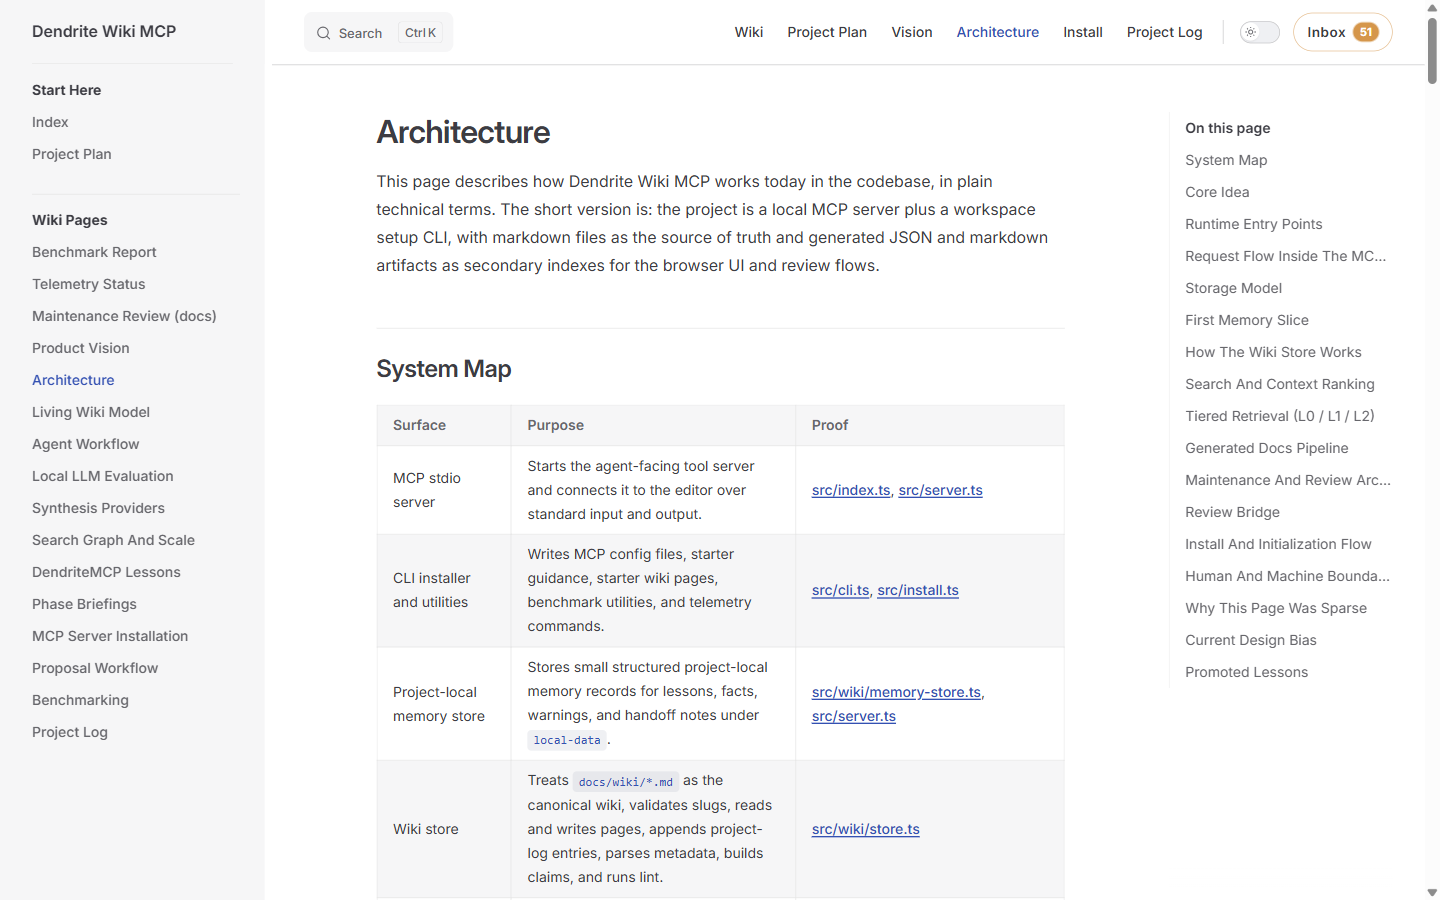Viewport: 1440px width, 900px height.
Task: Jump to Storage Model section
Action: pos(1233,288)
